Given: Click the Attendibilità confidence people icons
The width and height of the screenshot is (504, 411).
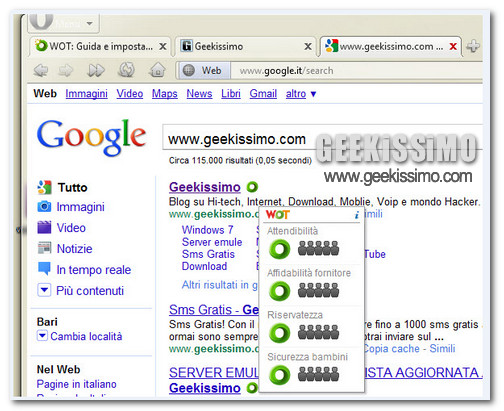Looking at the screenshot, I should (x=318, y=248).
